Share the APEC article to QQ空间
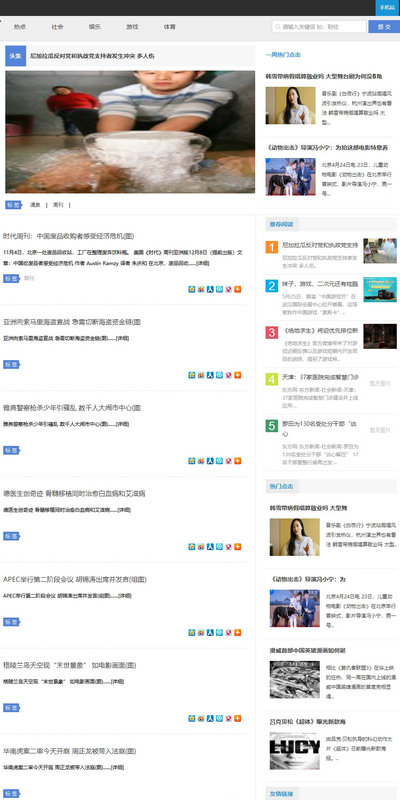400x800 pixels. pyautogui.click(x=192, y=632)
